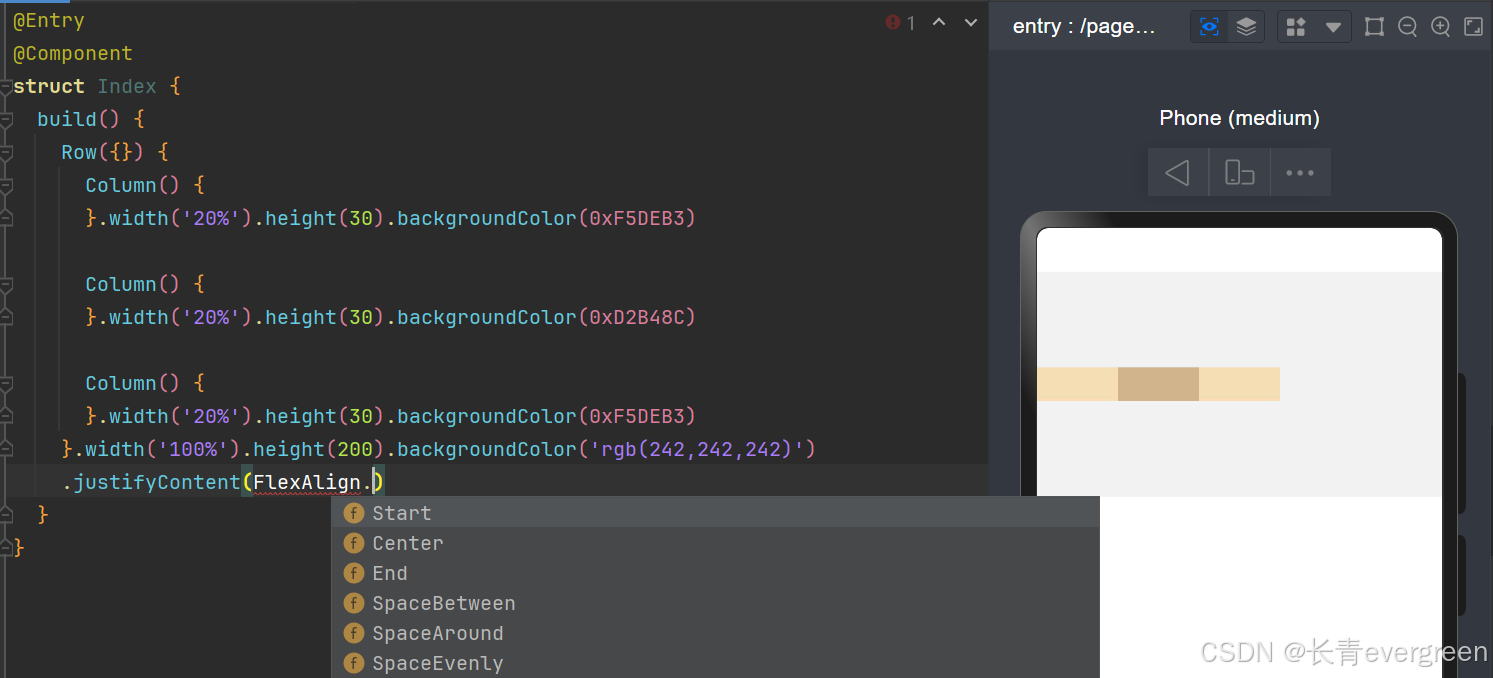Click the Phone (medium) device label
Viewport: 1493px width, 678px height.
[x=1239, y=118]
